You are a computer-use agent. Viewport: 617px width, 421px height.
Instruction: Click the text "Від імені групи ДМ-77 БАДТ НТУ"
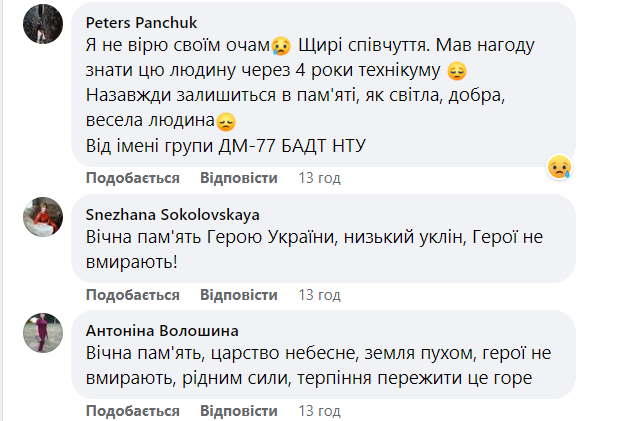[x=225, y=147]
